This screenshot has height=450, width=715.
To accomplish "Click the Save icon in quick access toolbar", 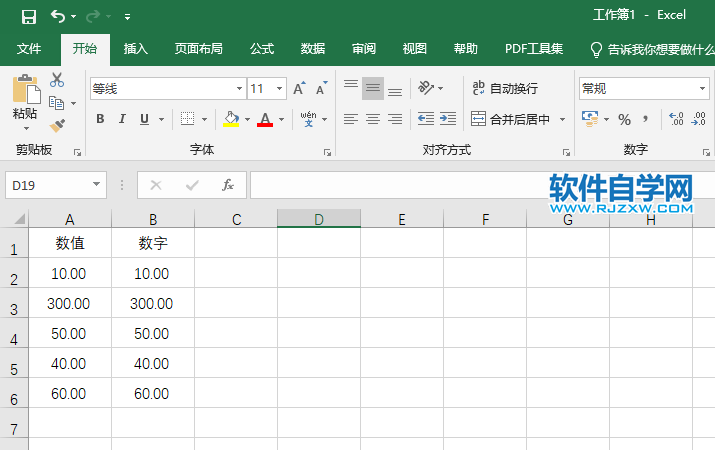I will [x=29, y=17].
